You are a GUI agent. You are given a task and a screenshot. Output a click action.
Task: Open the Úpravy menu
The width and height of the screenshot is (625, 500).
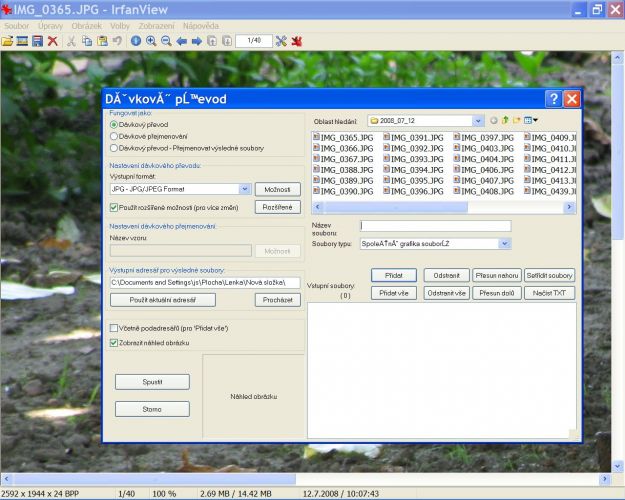pyautogui.click(x=50, y=26)
